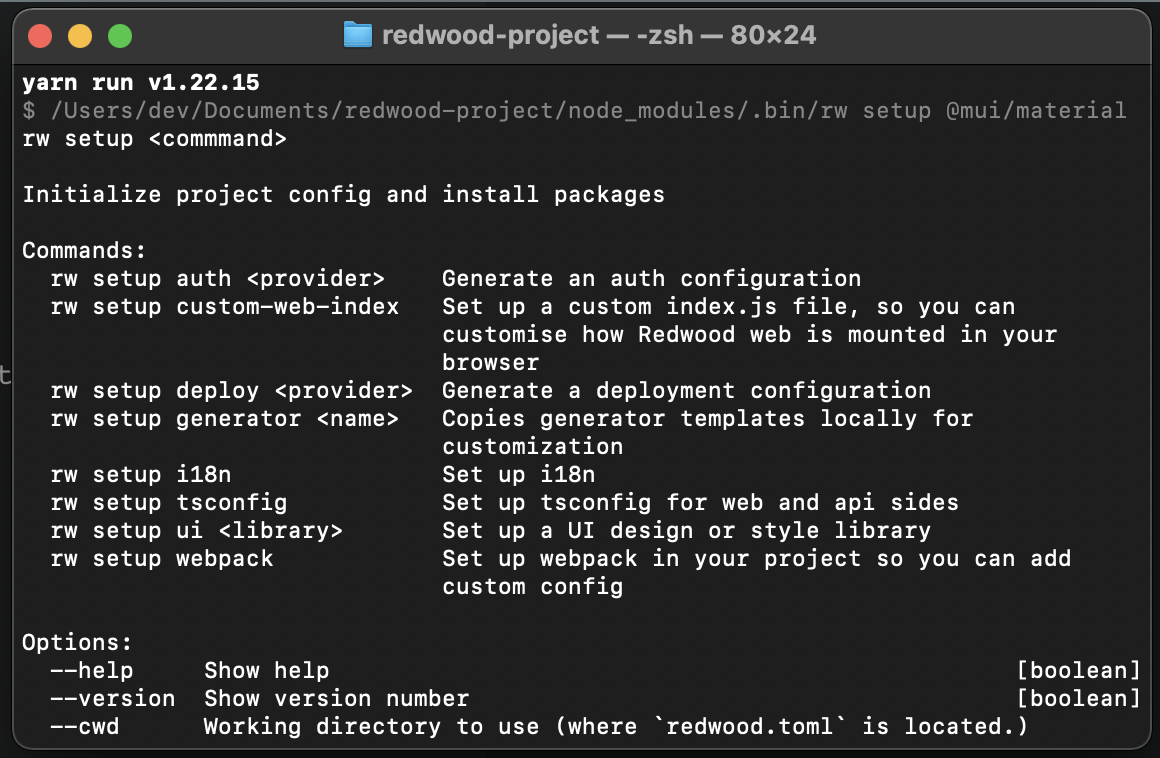This screenshot has width=1160, height=758.
Task: Click the 'Show help' description
Action: point(266,671)
